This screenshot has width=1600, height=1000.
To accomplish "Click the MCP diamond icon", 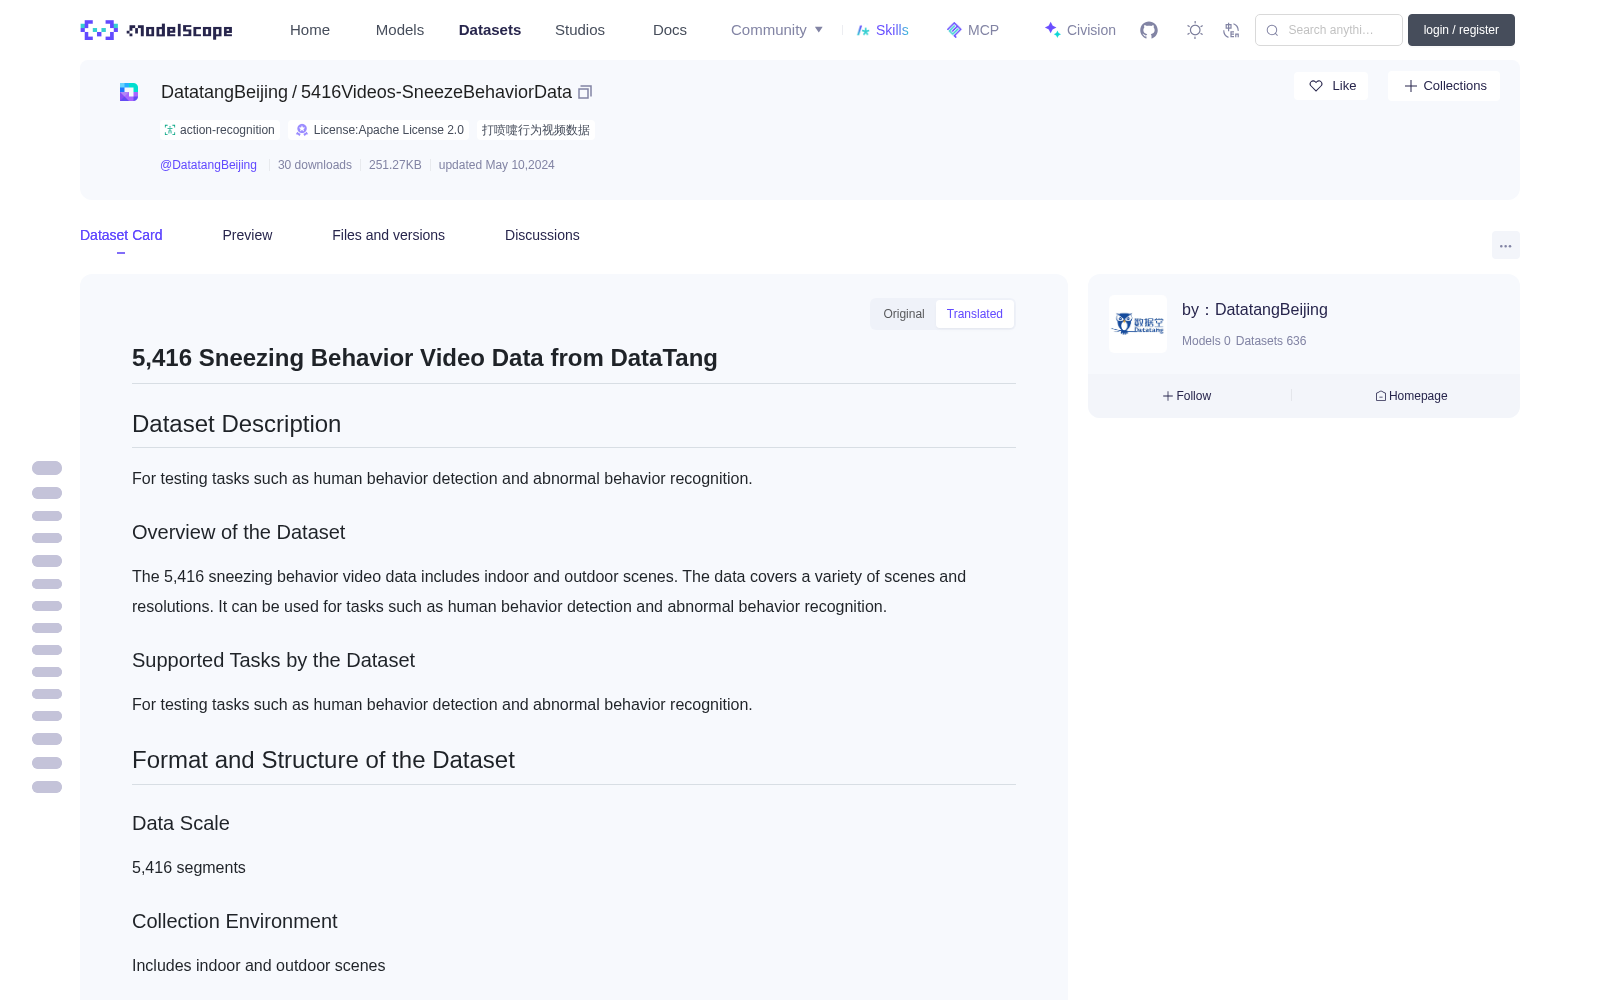I will click(954, 30).
